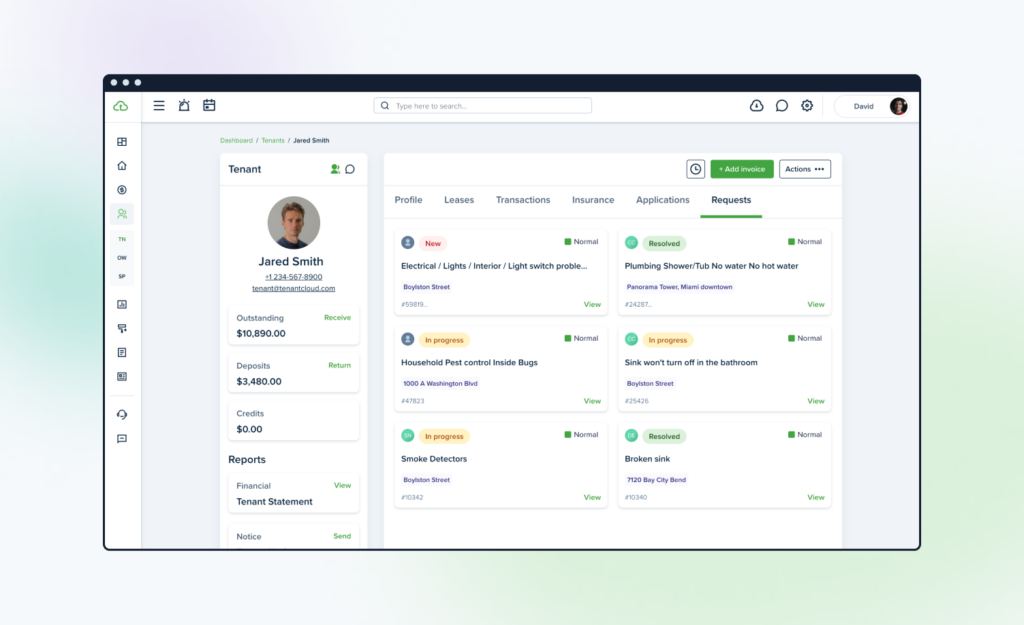
Task: View the Electrical Lights request
Action: coord(592,304)
